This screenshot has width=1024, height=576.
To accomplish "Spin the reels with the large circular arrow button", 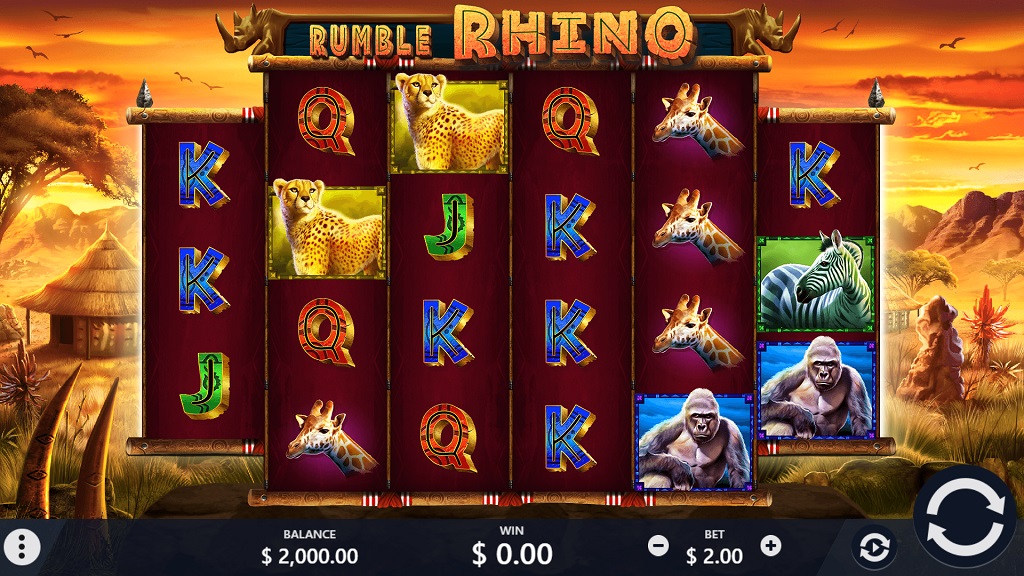I will [965, 515].
